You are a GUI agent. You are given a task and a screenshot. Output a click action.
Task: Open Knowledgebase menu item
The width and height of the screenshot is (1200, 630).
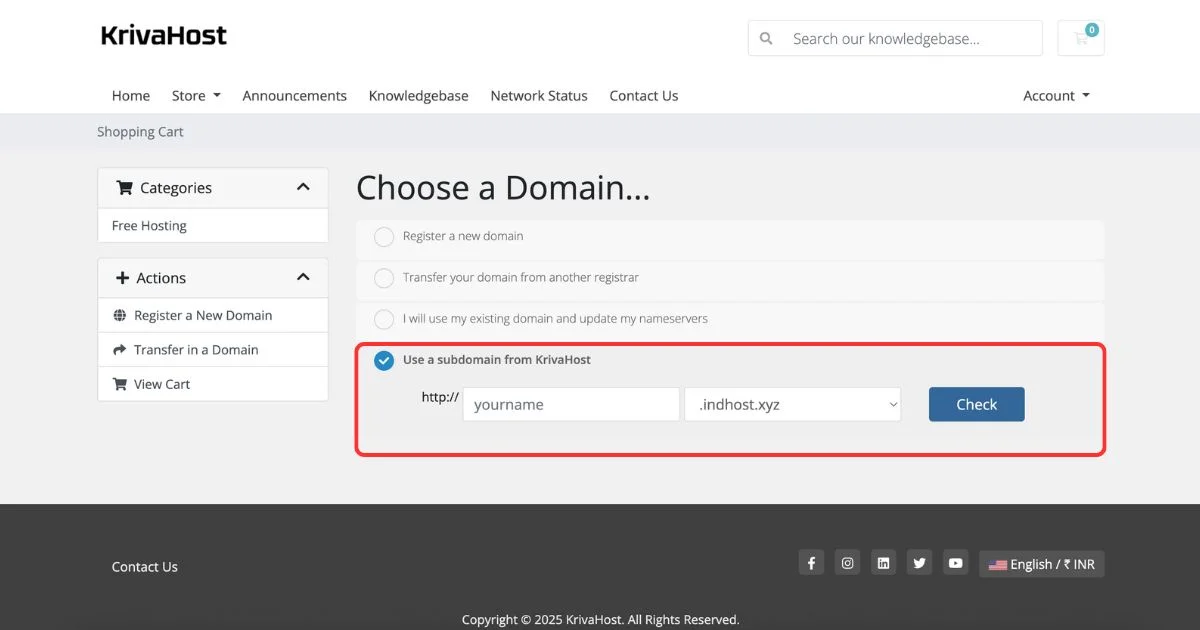point(419,96)
